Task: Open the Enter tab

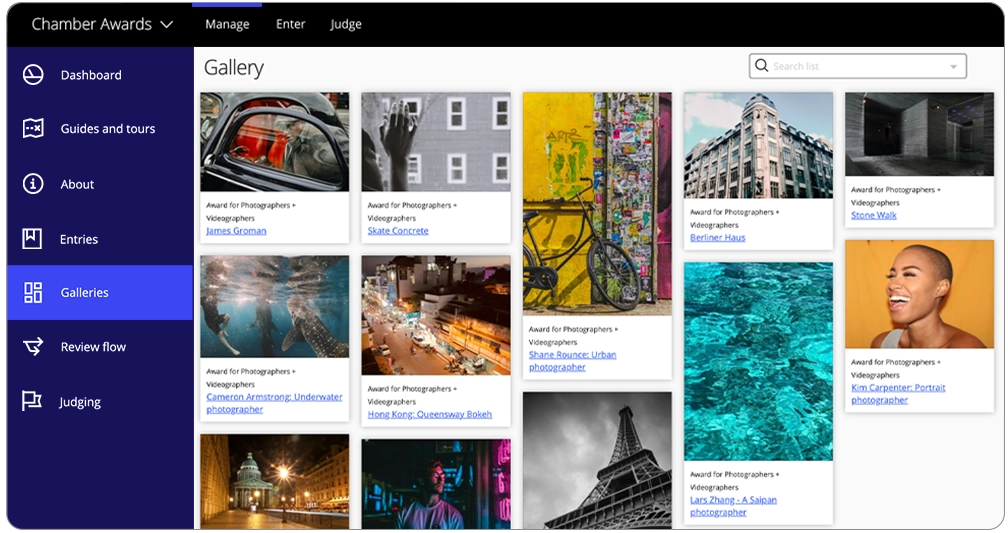Action: pyautogui.click(x=290, y=24)
